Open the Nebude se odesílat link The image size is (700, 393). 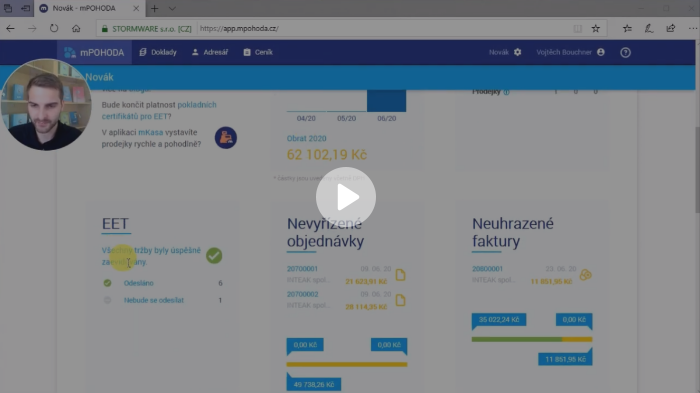(154, 300)
